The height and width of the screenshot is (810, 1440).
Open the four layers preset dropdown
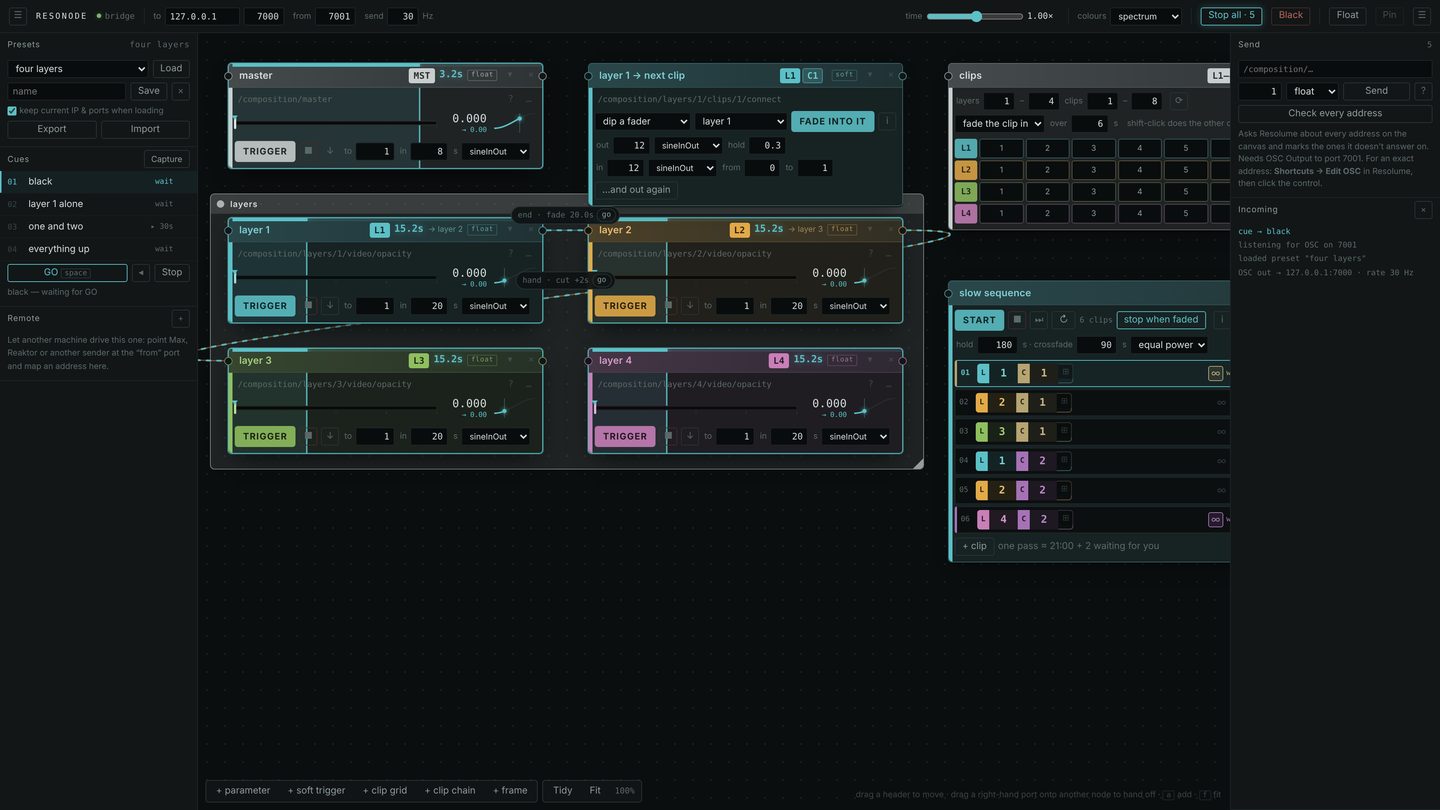pyautogui.click(x=78, y=69)
